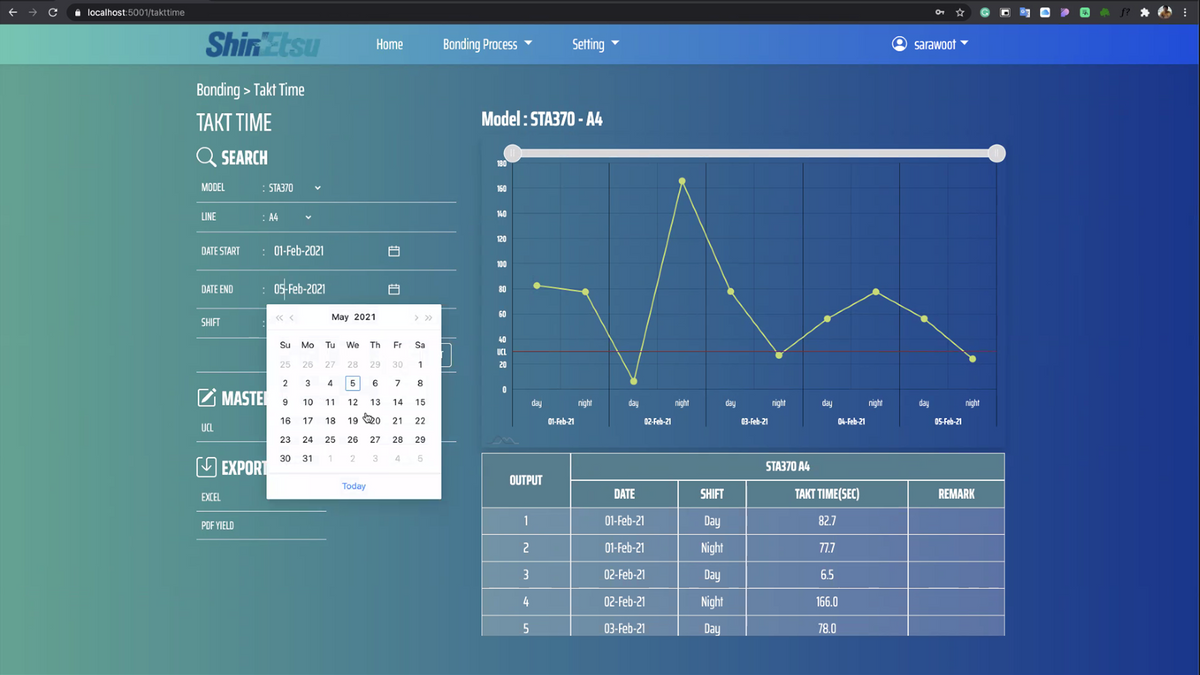Go to the Home menu item
1200x675 pixels.
389,44
